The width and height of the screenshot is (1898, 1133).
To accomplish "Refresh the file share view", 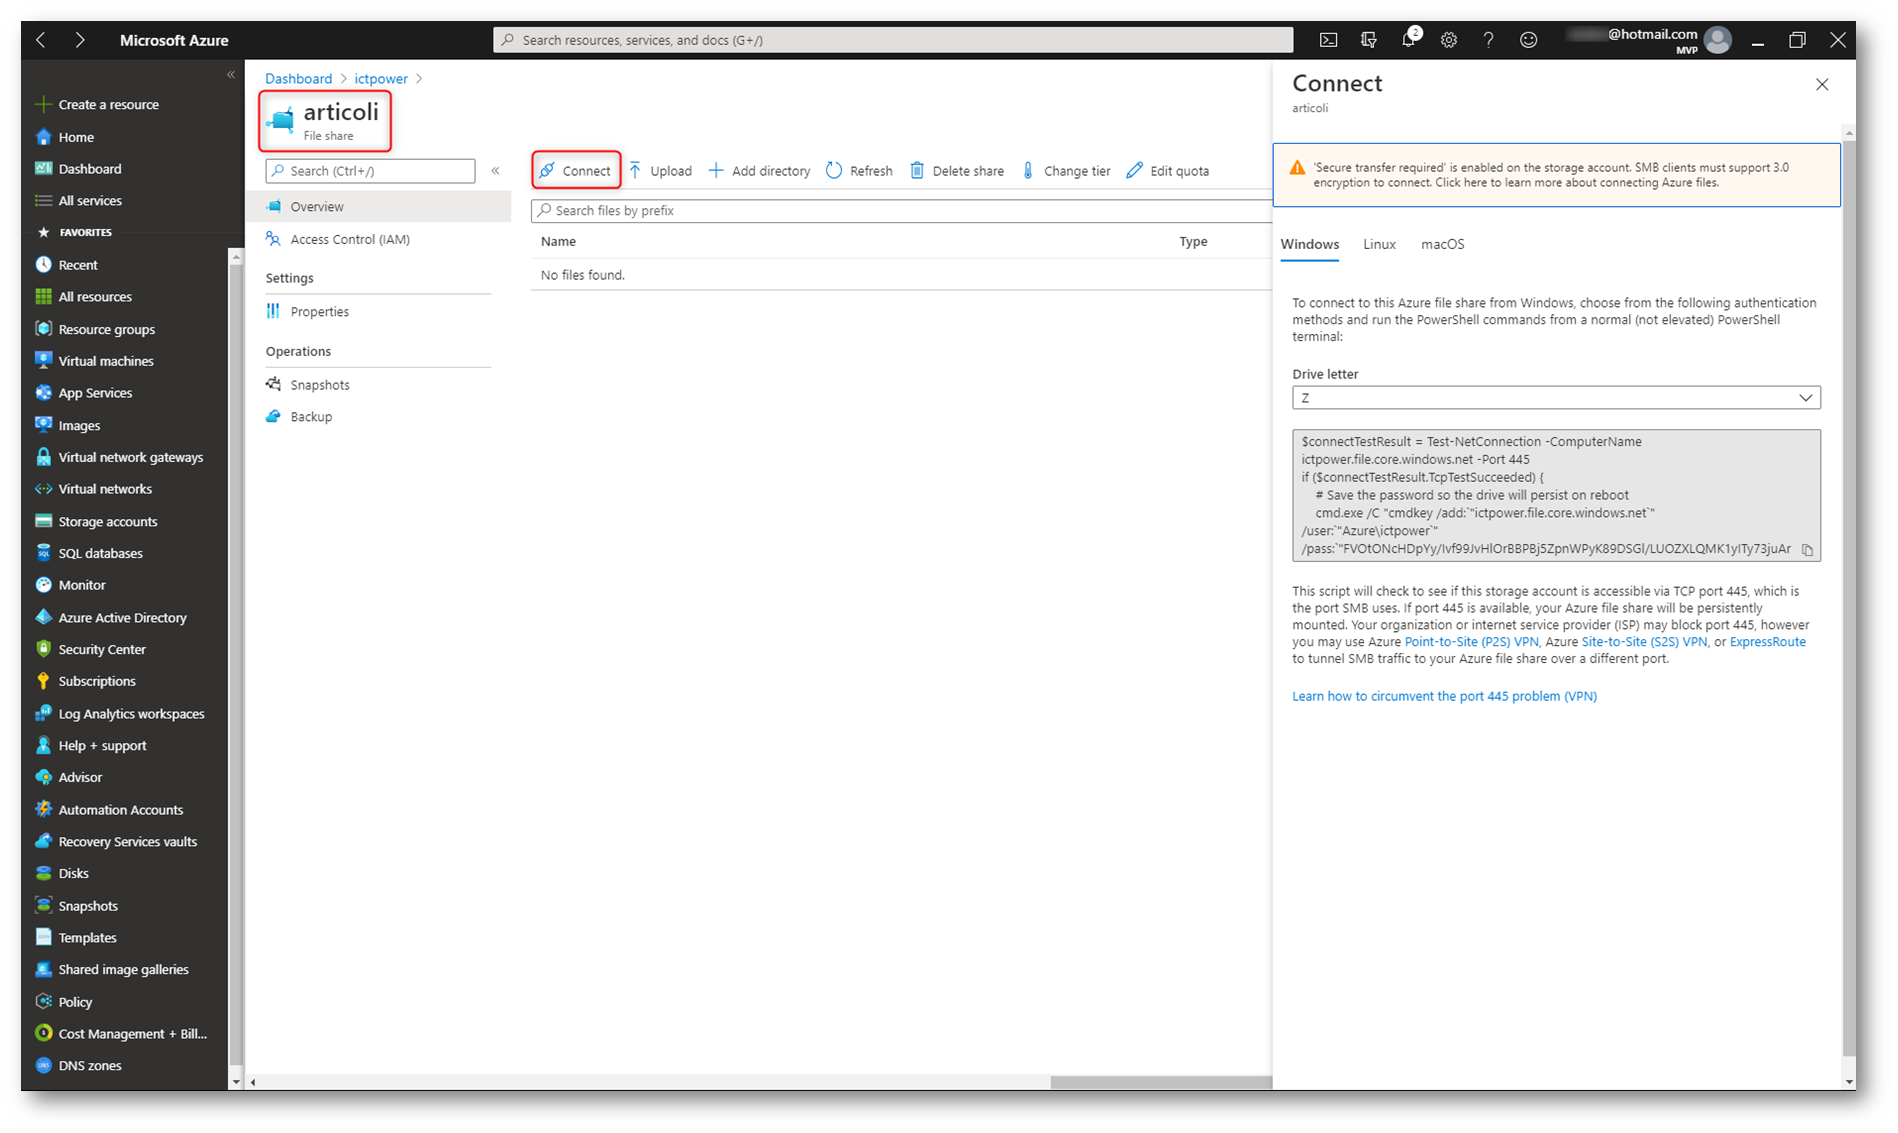I will pyautogui.click(x=859, y=171).
